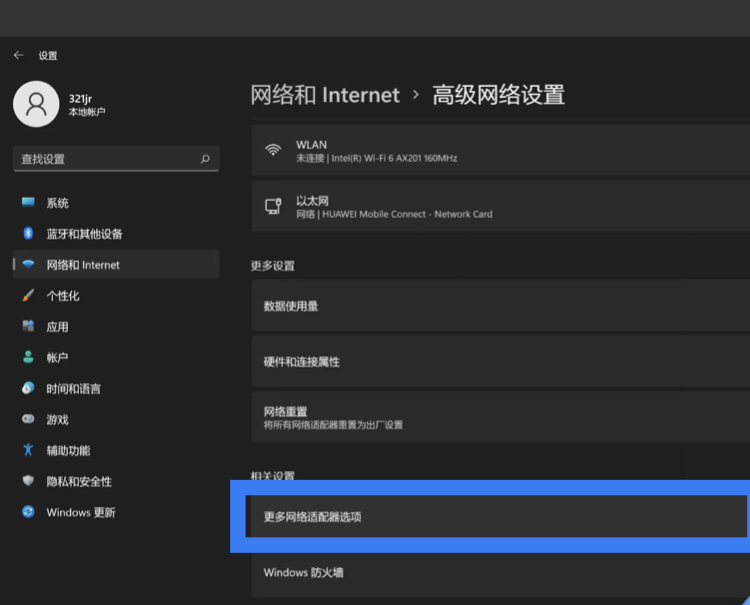750x605 pixels.
Task: Click the gamepad icon for 游戏
Action: [28, 419]
